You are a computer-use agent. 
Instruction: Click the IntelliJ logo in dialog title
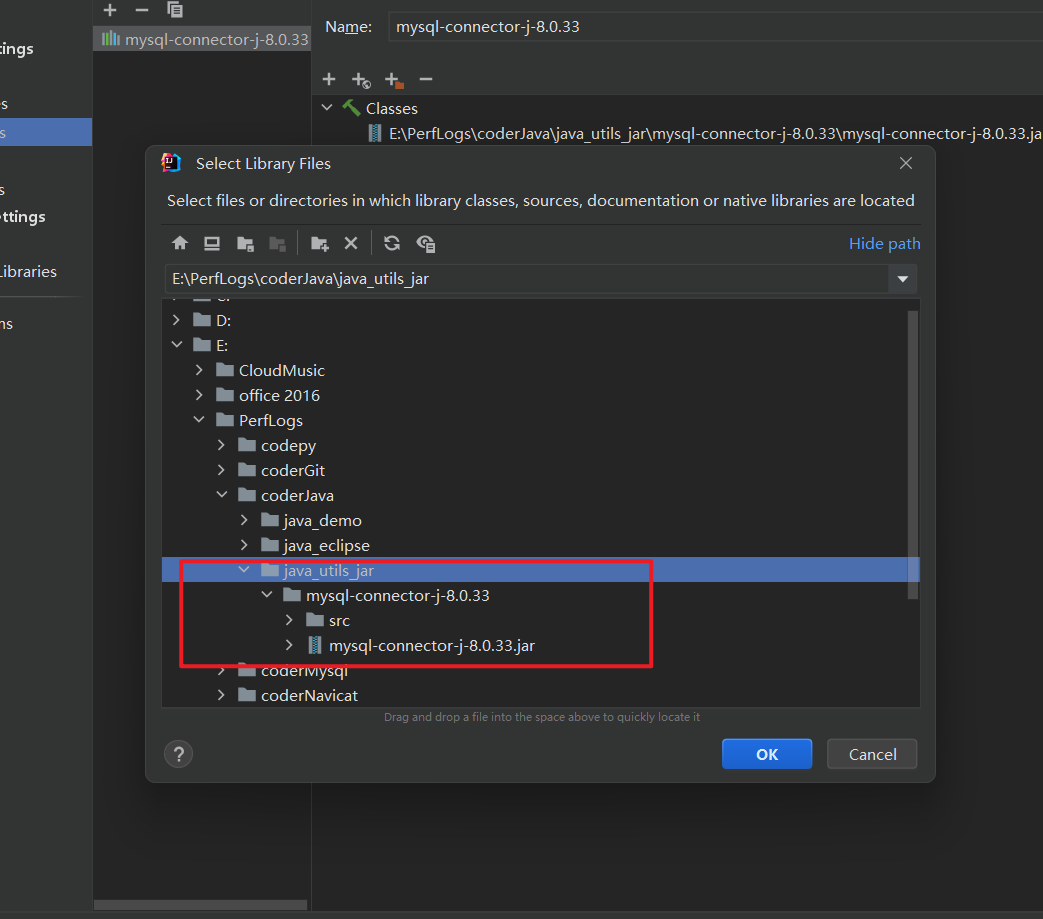click(x=172, y=163)
